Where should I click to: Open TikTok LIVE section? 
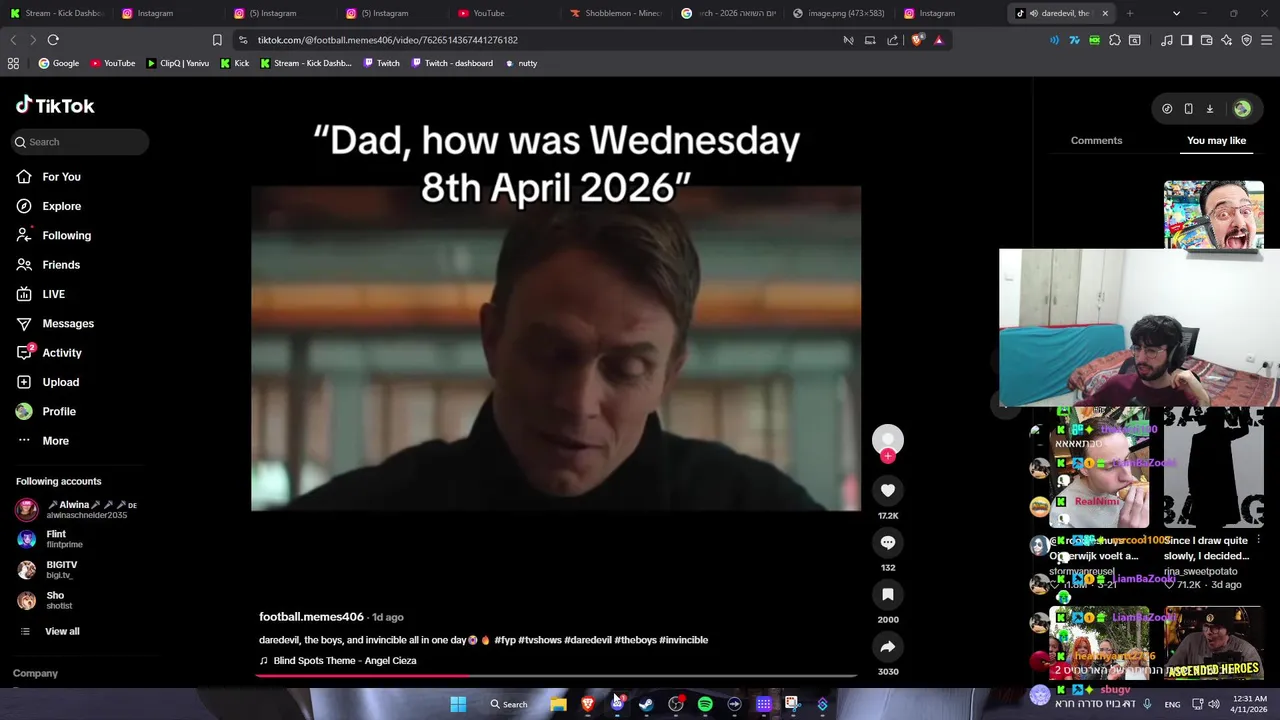[x=40, y=294]
